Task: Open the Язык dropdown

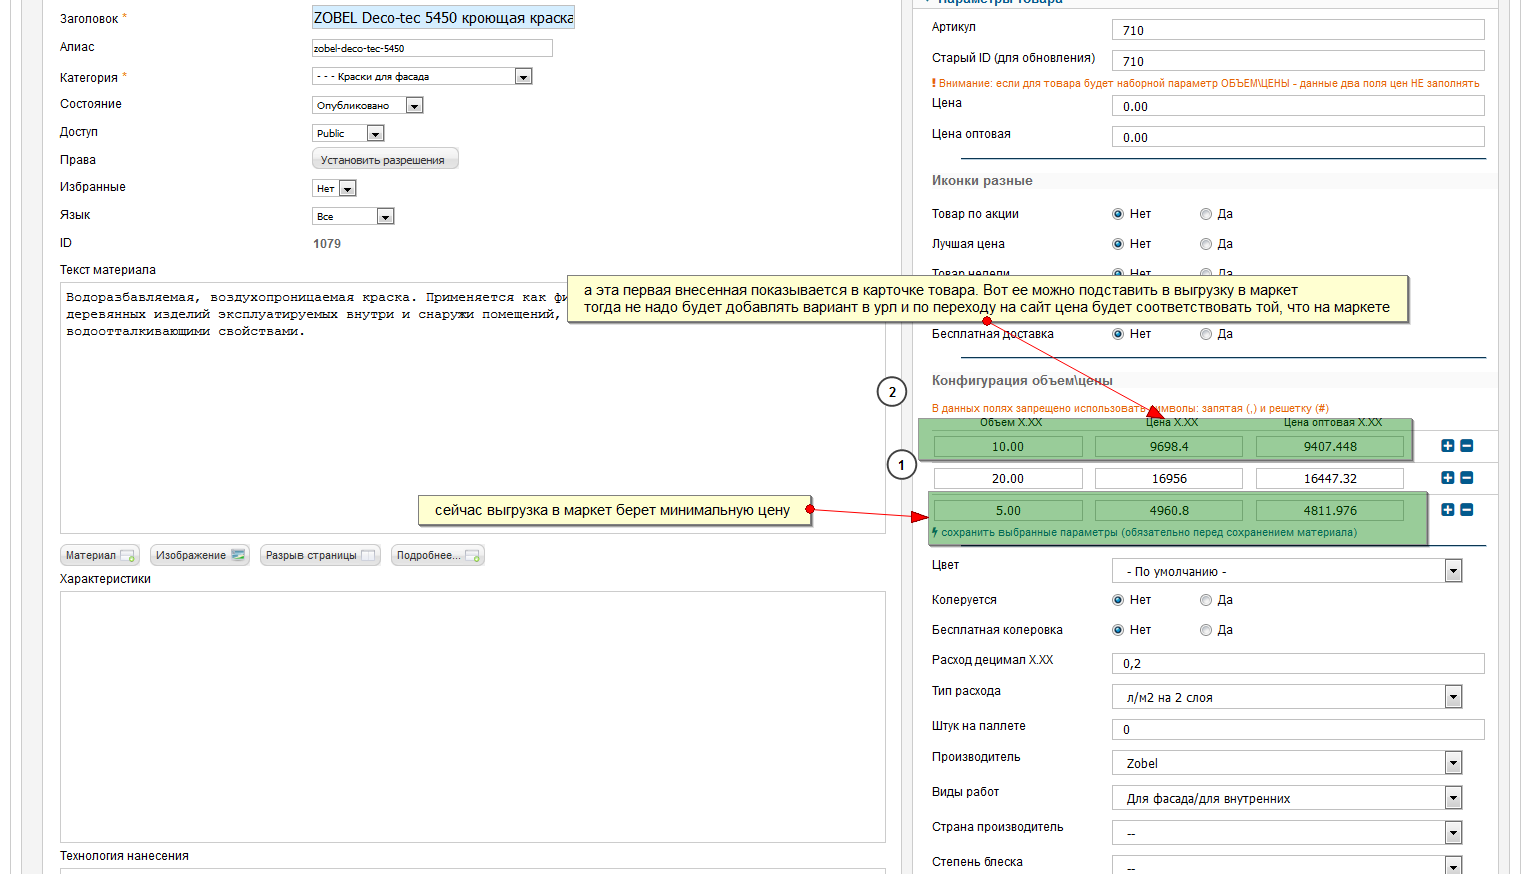Action: [353, 216]
